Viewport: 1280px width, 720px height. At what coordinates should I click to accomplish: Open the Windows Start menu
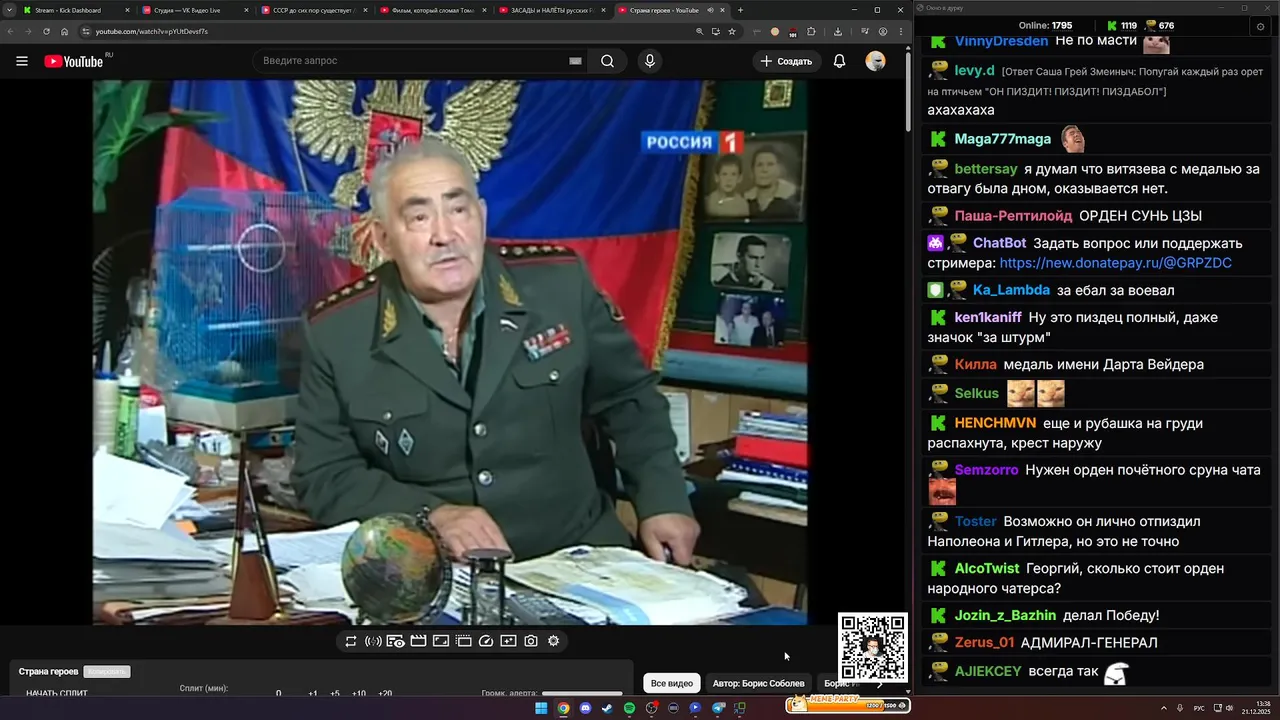(541, 708)
